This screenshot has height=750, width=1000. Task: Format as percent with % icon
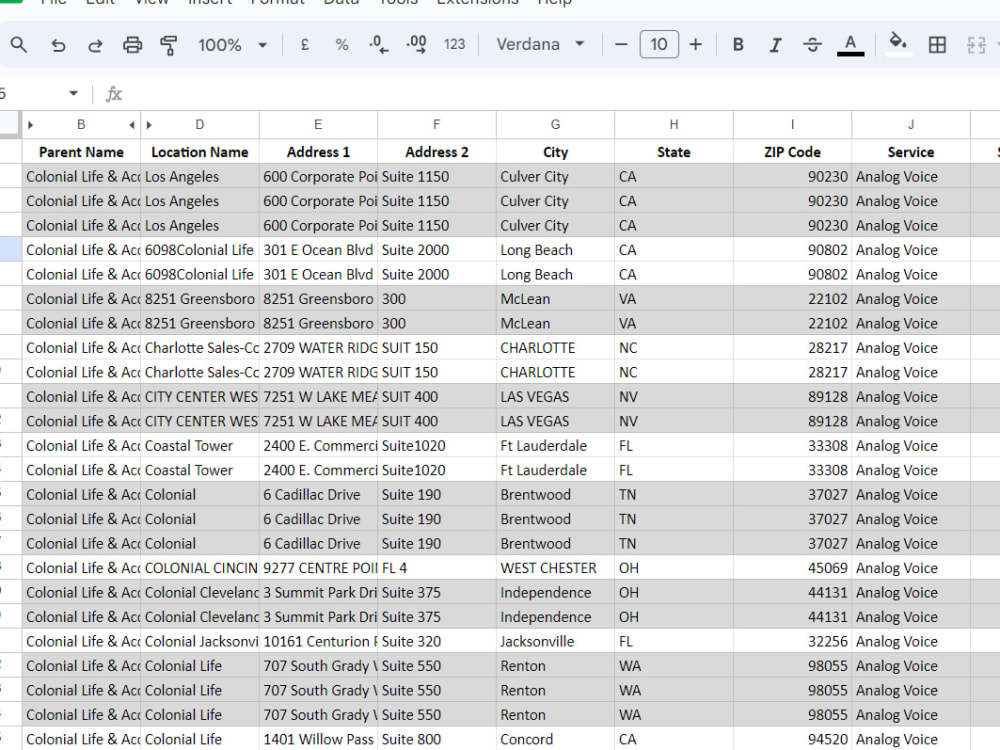click(x=342, y=45)
